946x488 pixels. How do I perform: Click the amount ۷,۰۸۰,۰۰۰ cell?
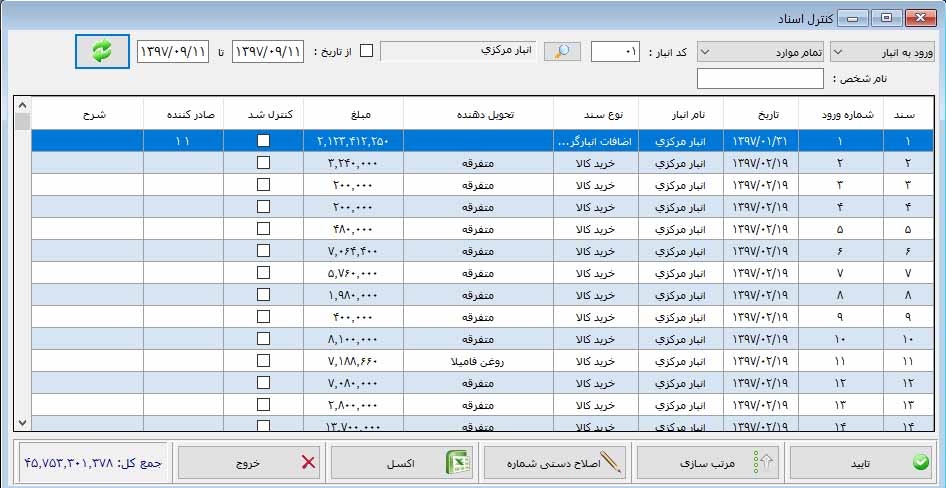coord(353,383)
